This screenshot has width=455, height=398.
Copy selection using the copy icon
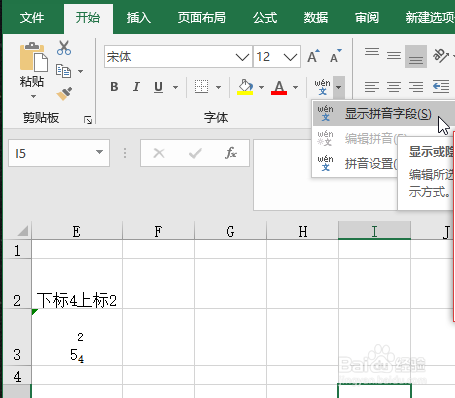click(63, 71)
